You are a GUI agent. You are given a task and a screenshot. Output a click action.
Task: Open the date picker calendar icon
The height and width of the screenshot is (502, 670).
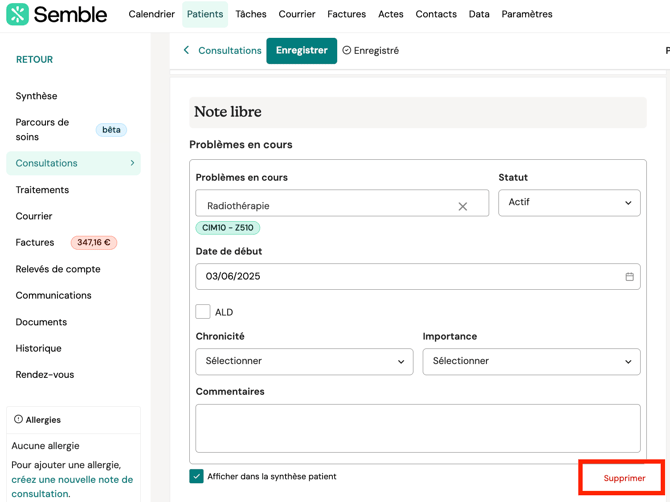point(629,277)
